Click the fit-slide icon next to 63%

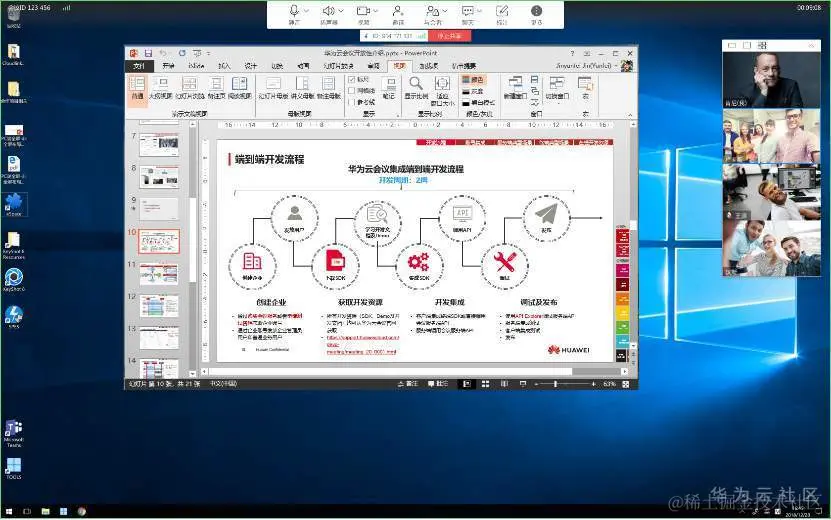tap(626, 384)
